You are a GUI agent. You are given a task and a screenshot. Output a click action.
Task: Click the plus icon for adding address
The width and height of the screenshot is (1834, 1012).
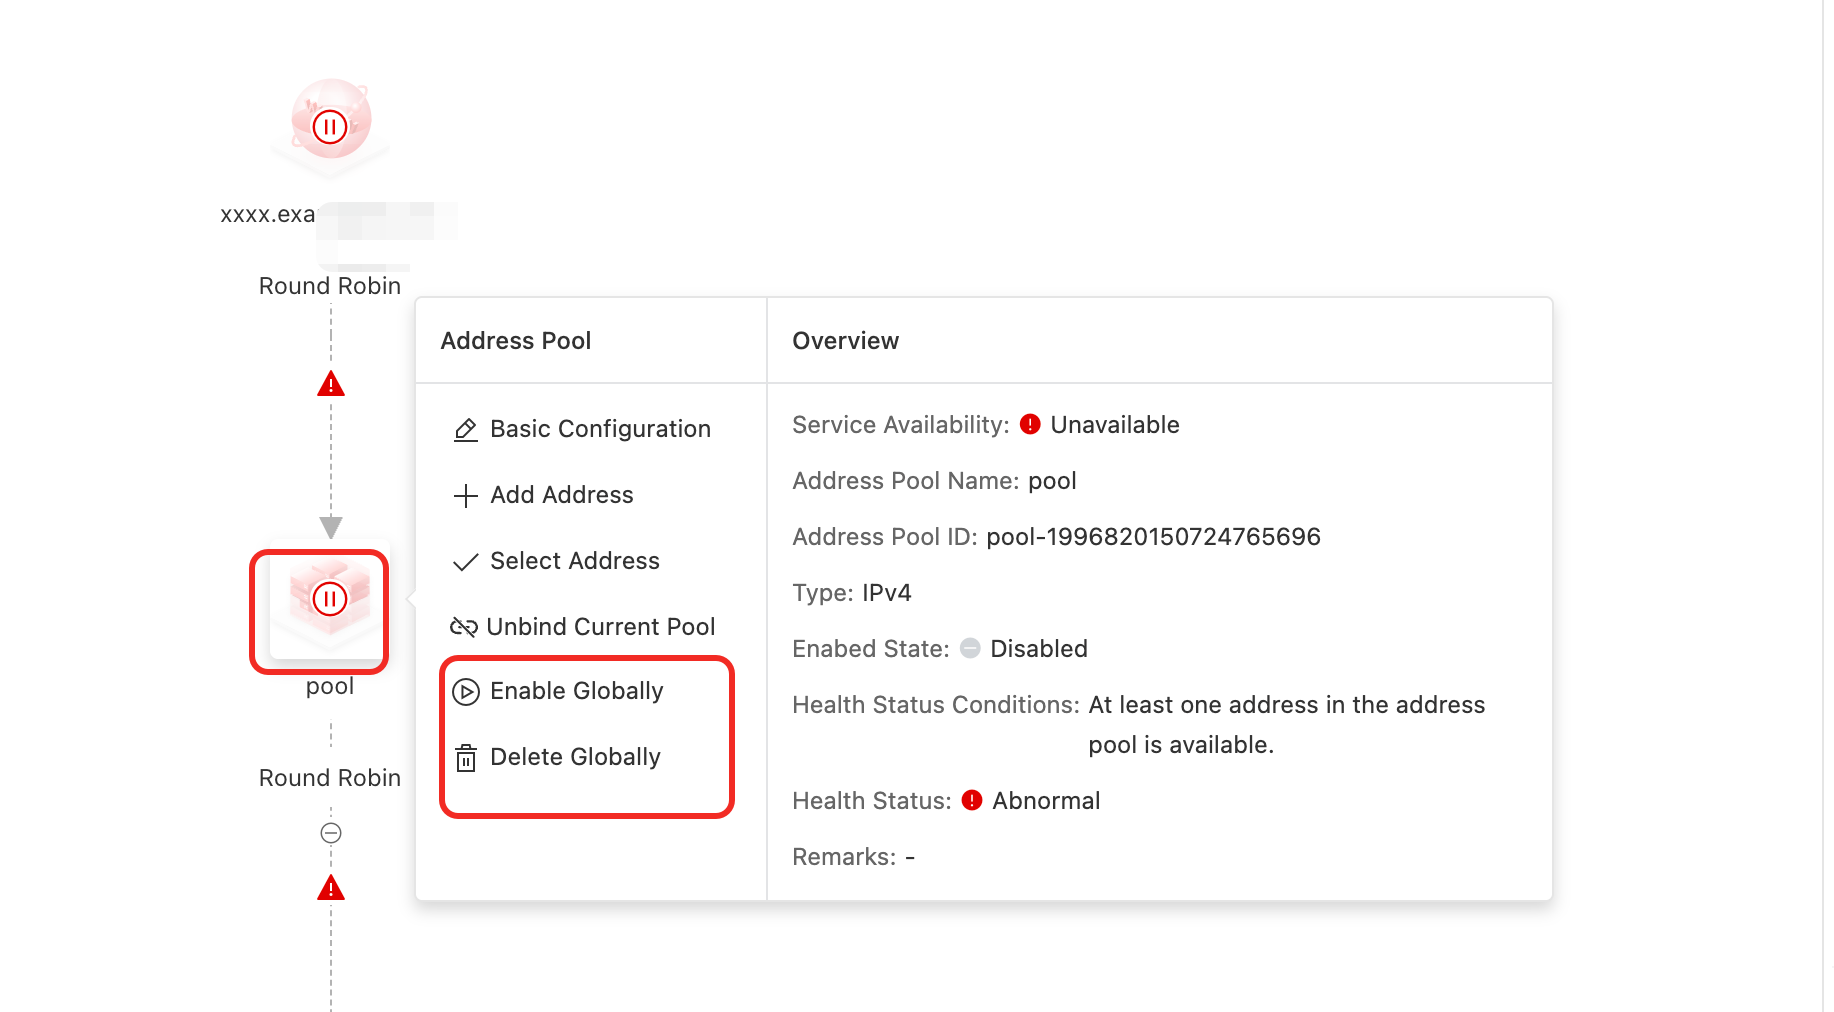pos(466,496)
